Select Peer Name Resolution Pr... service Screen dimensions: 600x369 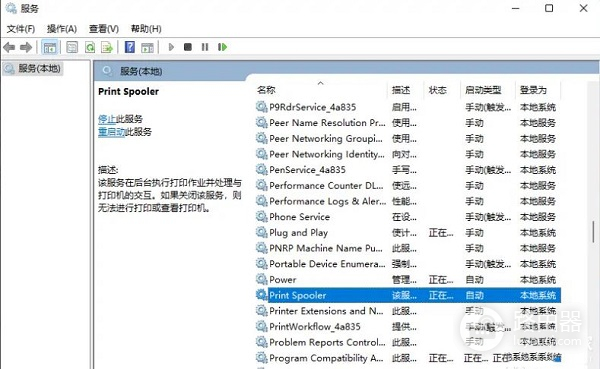point(408,123)
